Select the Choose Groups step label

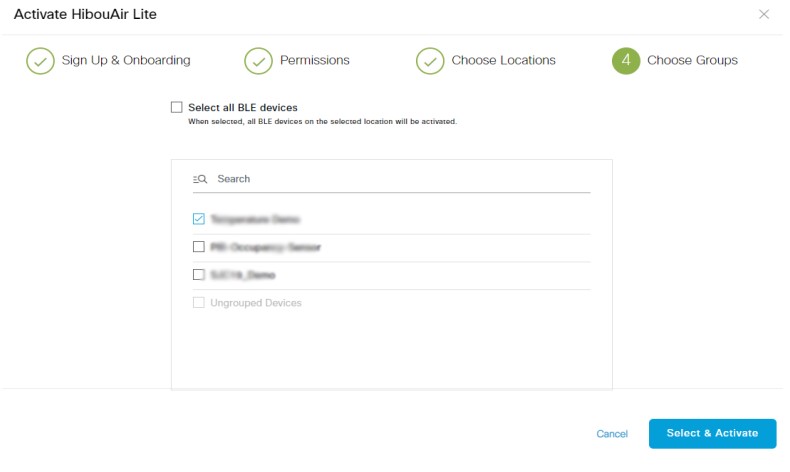(x=692, y=60)
